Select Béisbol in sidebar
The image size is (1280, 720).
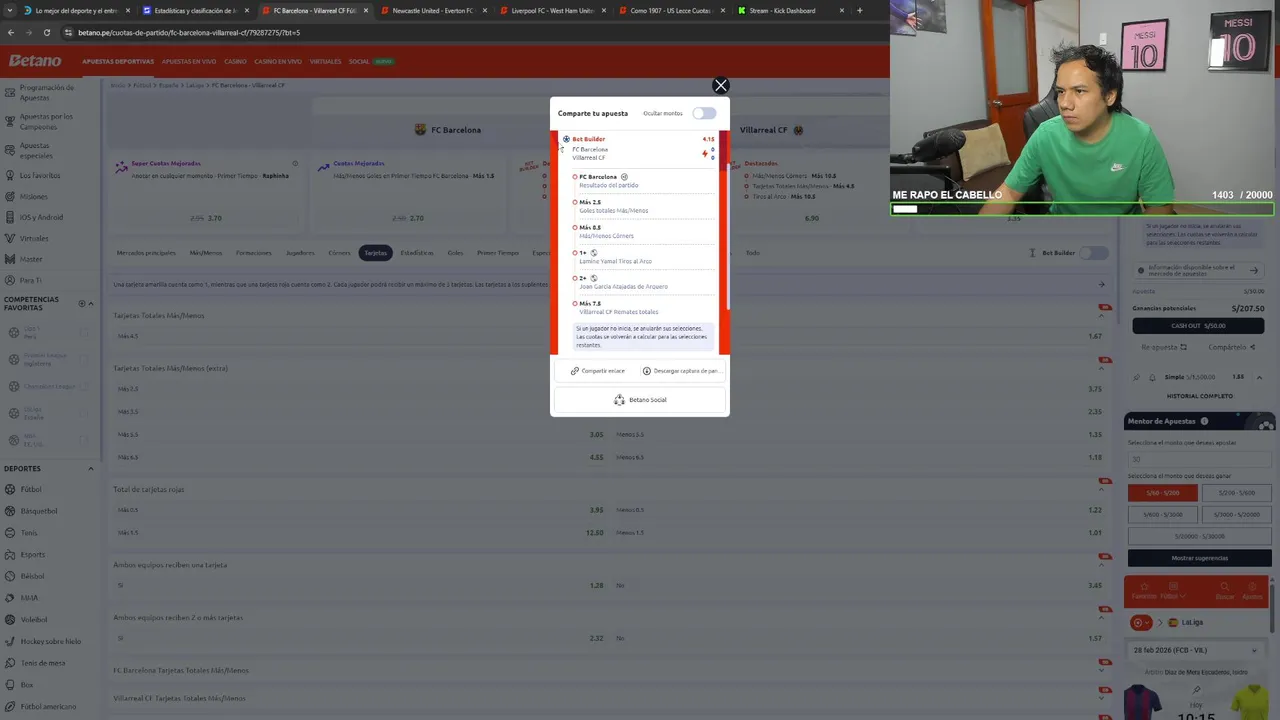coord(33,576)
